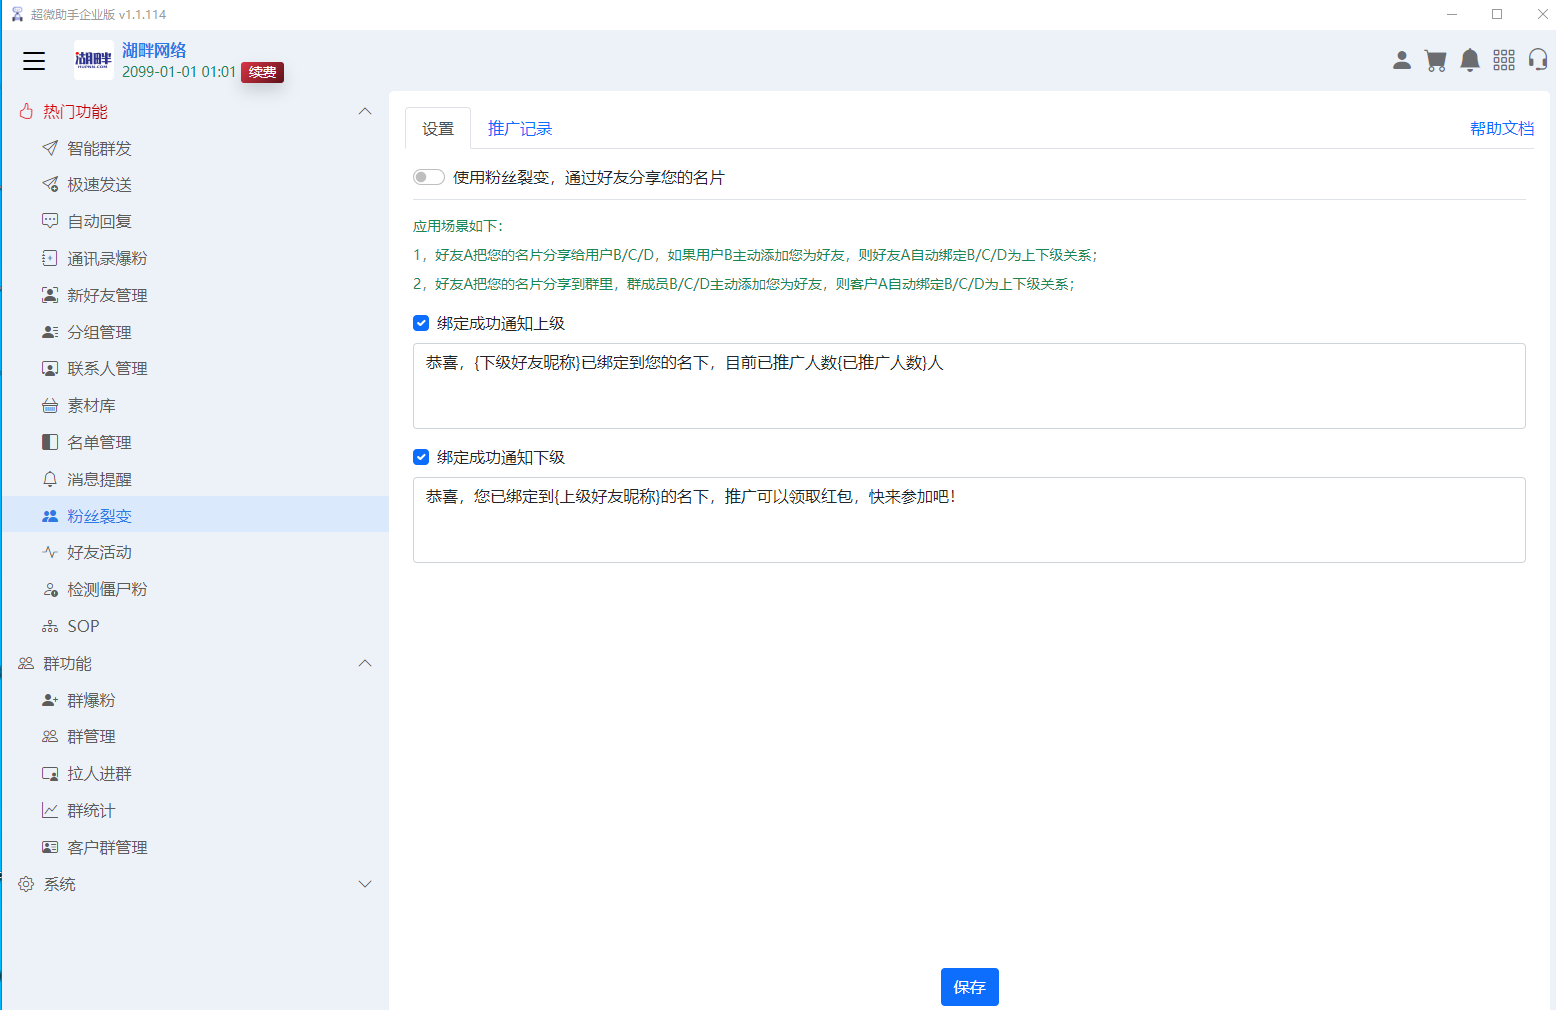Open the 帮助文档 link

pos(1501,128)
